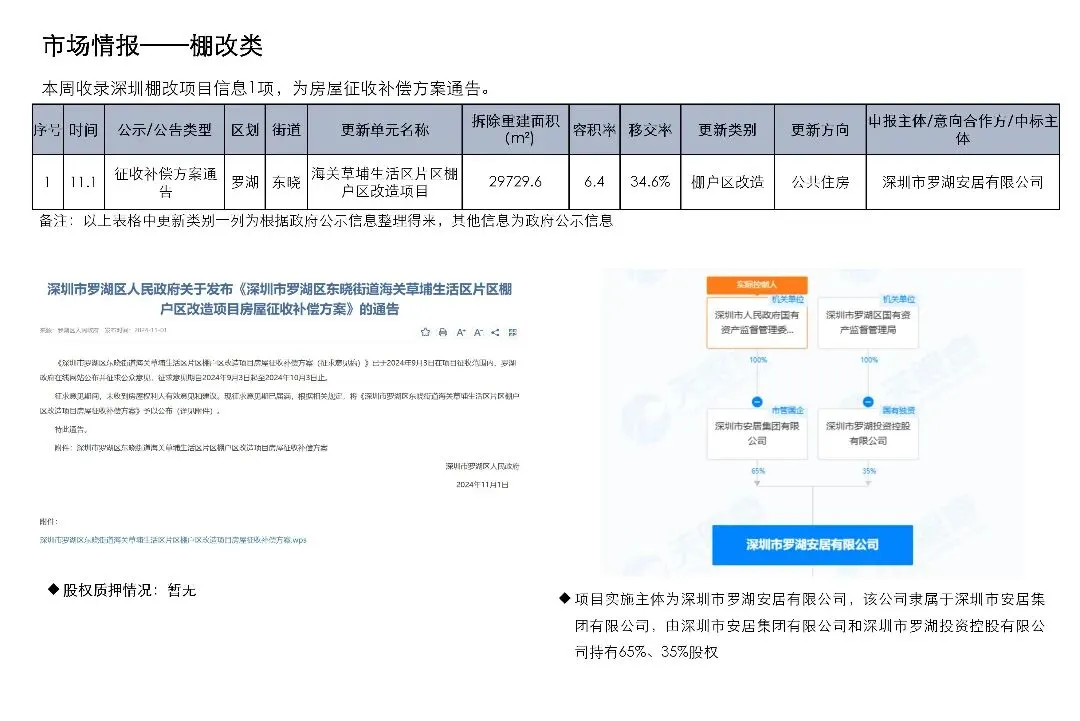Click the table header 区划

pyautogui.click(x=245, y=129)
